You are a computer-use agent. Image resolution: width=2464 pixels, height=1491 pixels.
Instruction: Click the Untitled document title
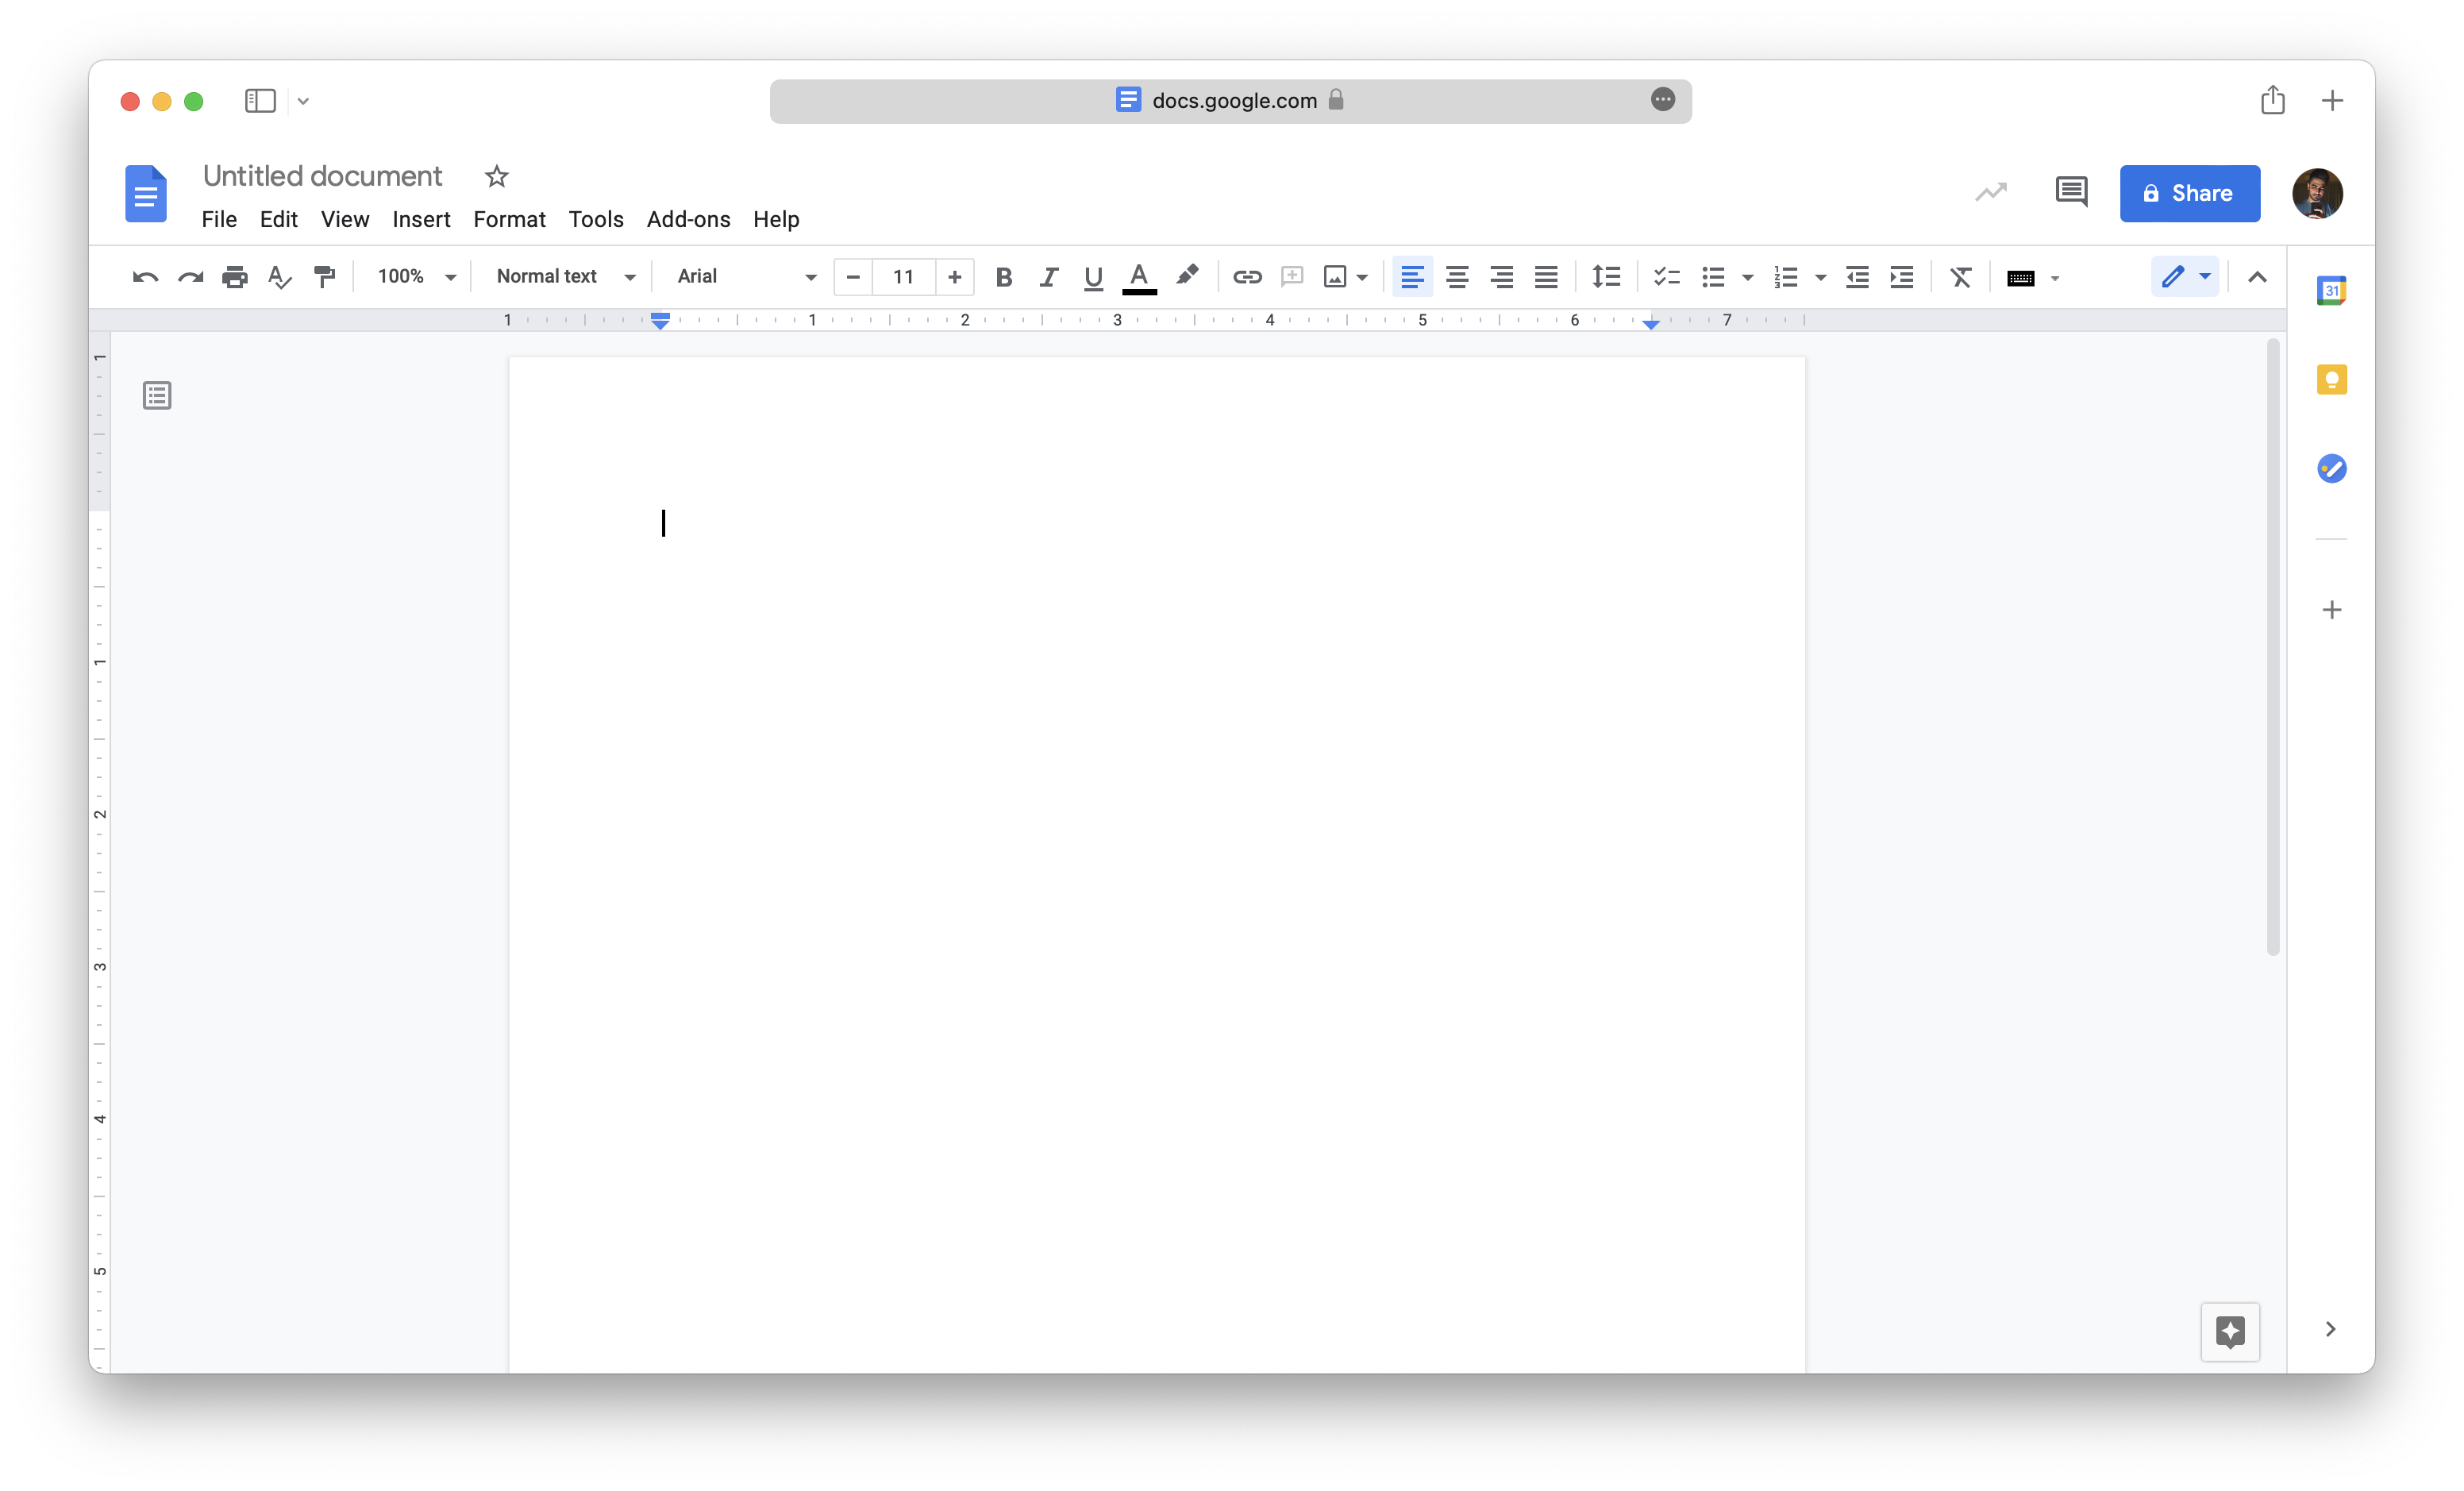click(322, 176)
